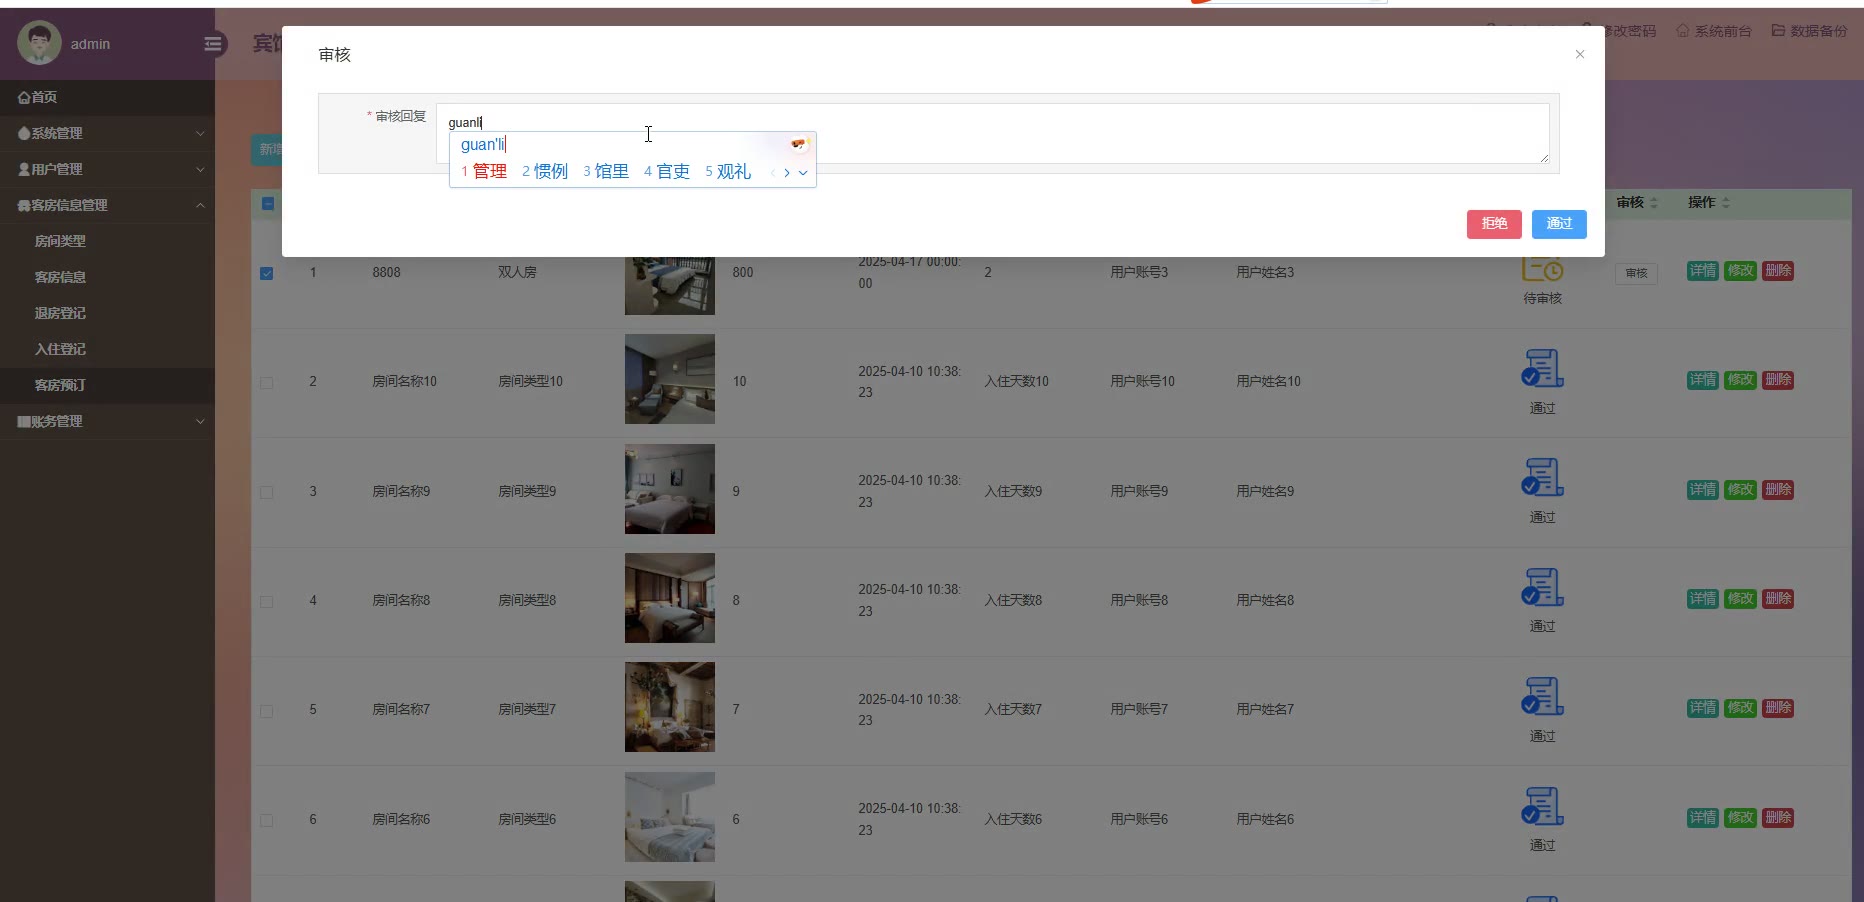This screenshot has height=902, width=1864.
Task: Uncheck the checkbox for row 1 room 8808
Action: pyautogui.click(x=267, y=273)
